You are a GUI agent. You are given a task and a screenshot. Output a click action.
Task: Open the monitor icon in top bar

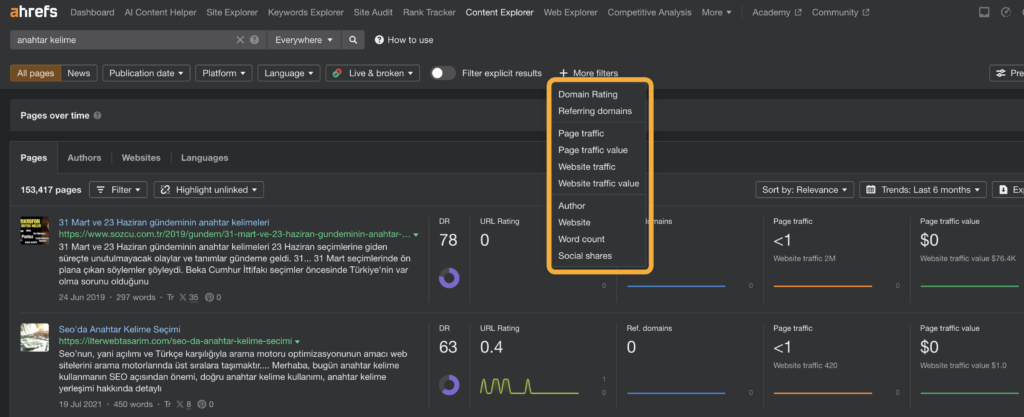(x=984, y=12)
